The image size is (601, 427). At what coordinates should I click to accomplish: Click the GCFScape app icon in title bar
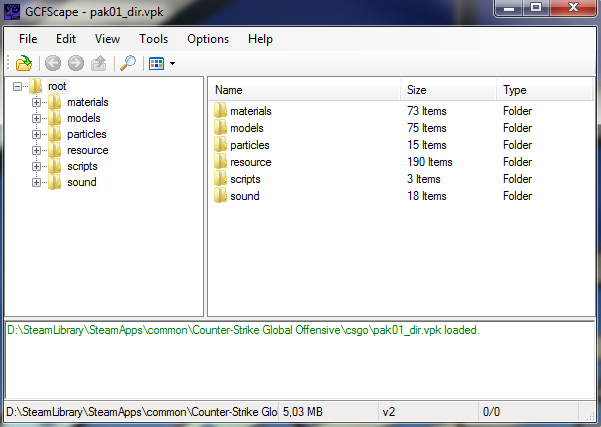click(12, 11)
